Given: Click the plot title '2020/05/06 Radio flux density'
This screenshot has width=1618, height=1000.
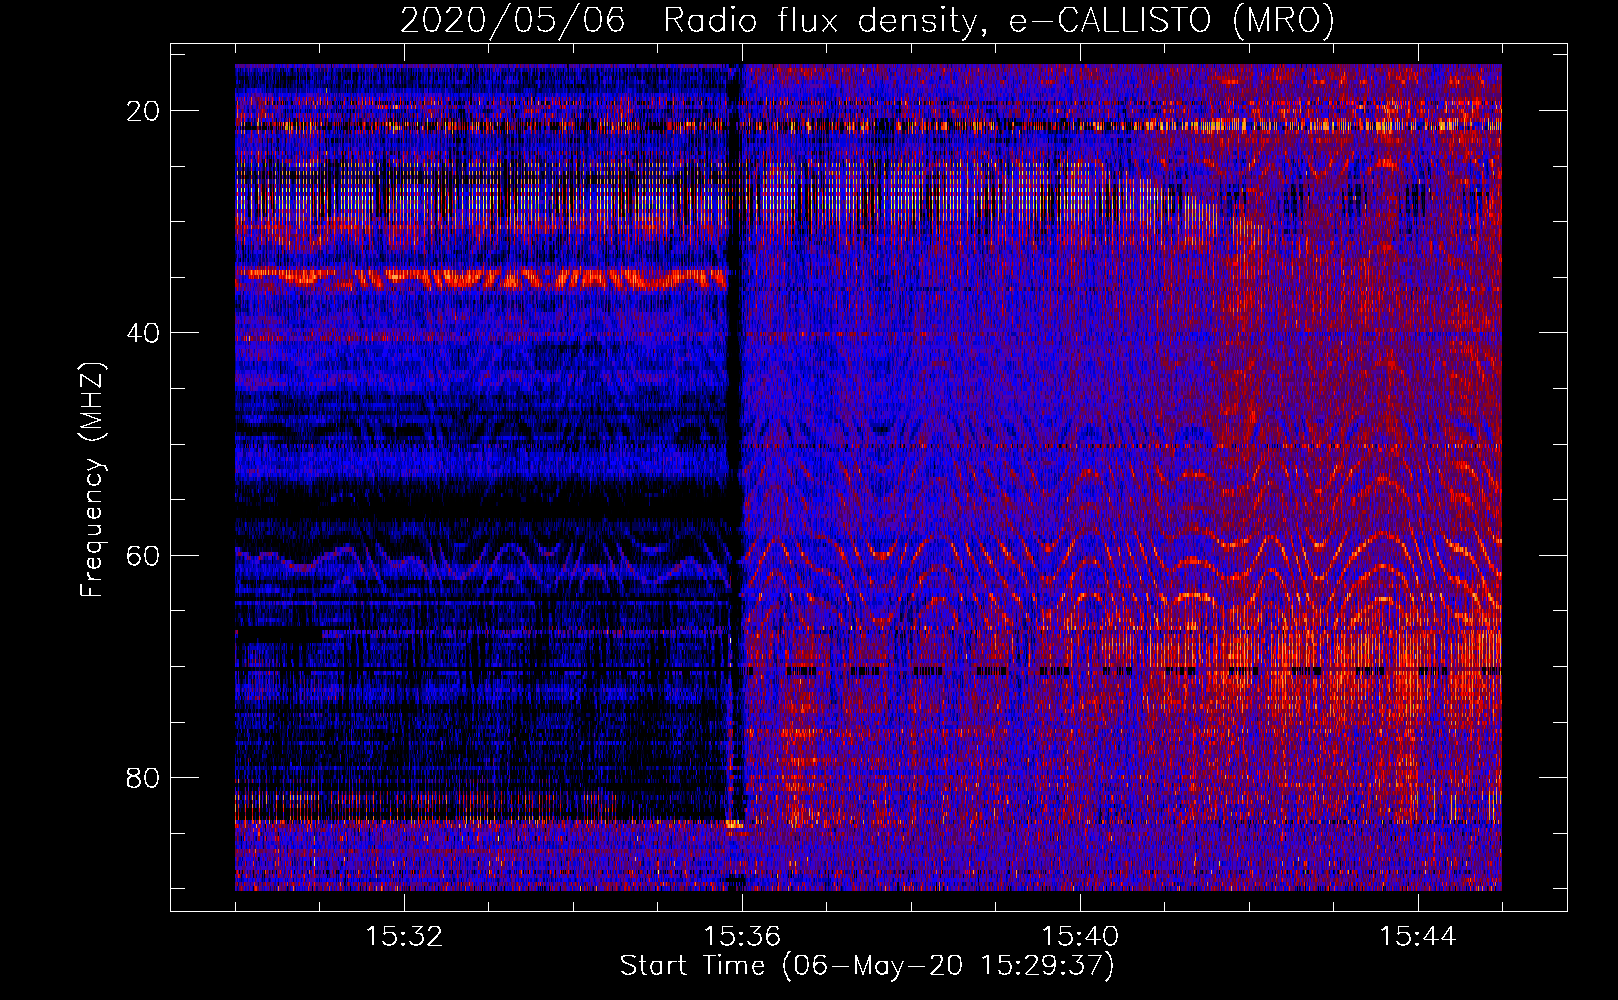Looking at the screenshot, I should [868, 21].
